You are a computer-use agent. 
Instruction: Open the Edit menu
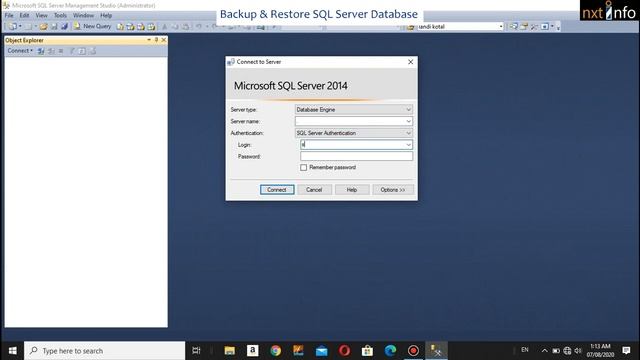coord(24,16)
